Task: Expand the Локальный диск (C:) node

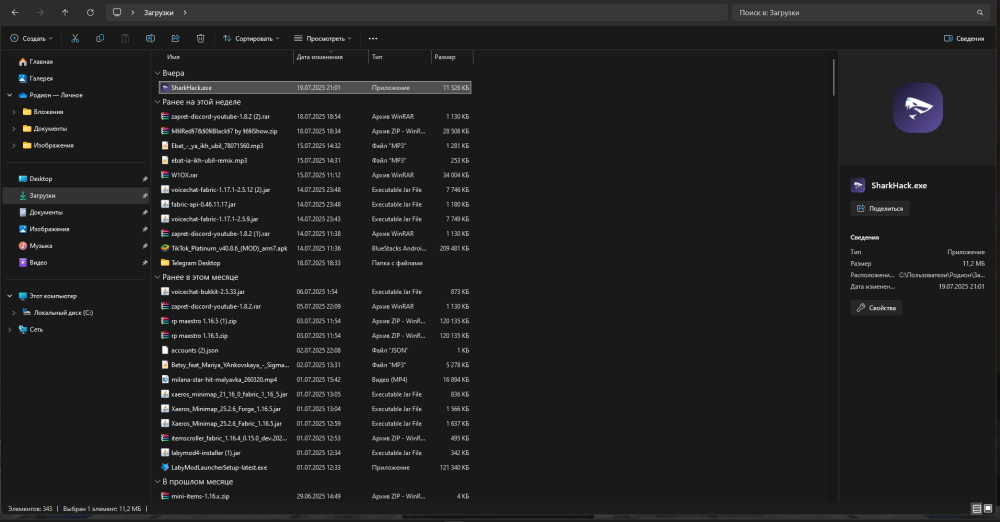Action: tap(14, 313)
